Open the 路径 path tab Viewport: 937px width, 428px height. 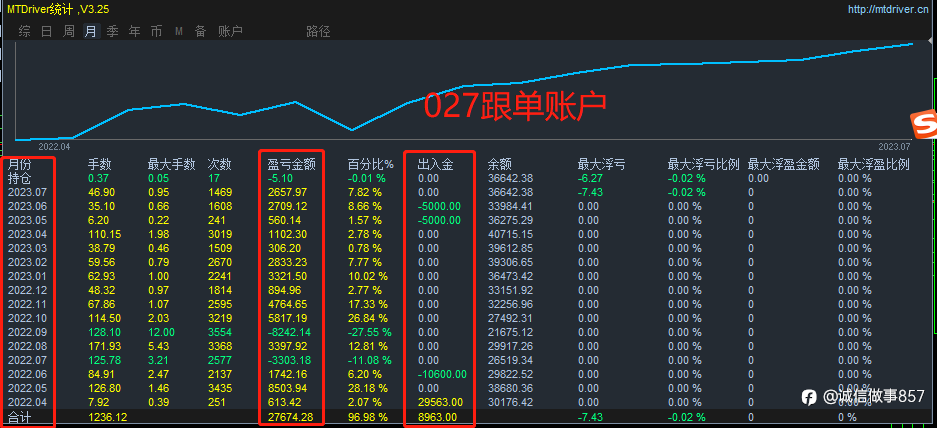coord(318,31)
